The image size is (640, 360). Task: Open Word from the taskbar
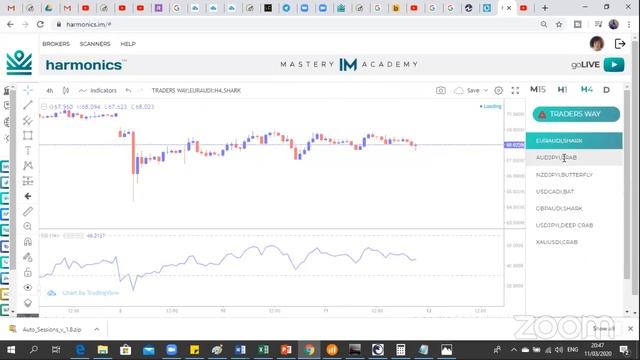240,350
